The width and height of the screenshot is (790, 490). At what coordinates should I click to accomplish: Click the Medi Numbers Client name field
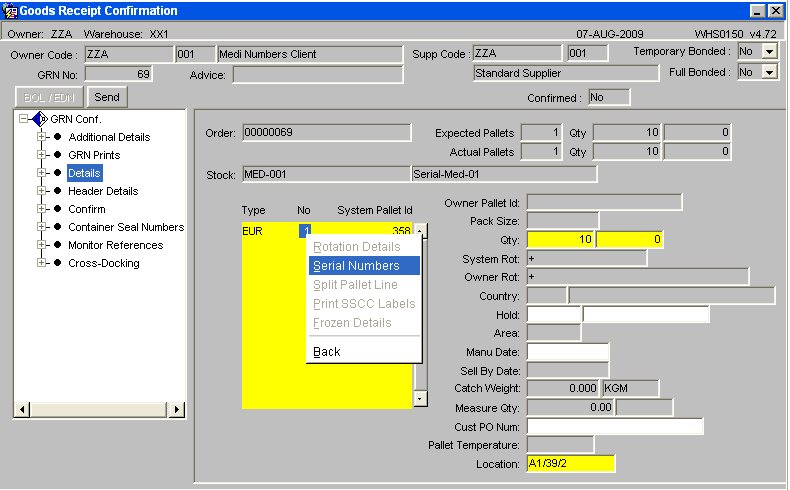pyautogui.click(x=310, y=54)
